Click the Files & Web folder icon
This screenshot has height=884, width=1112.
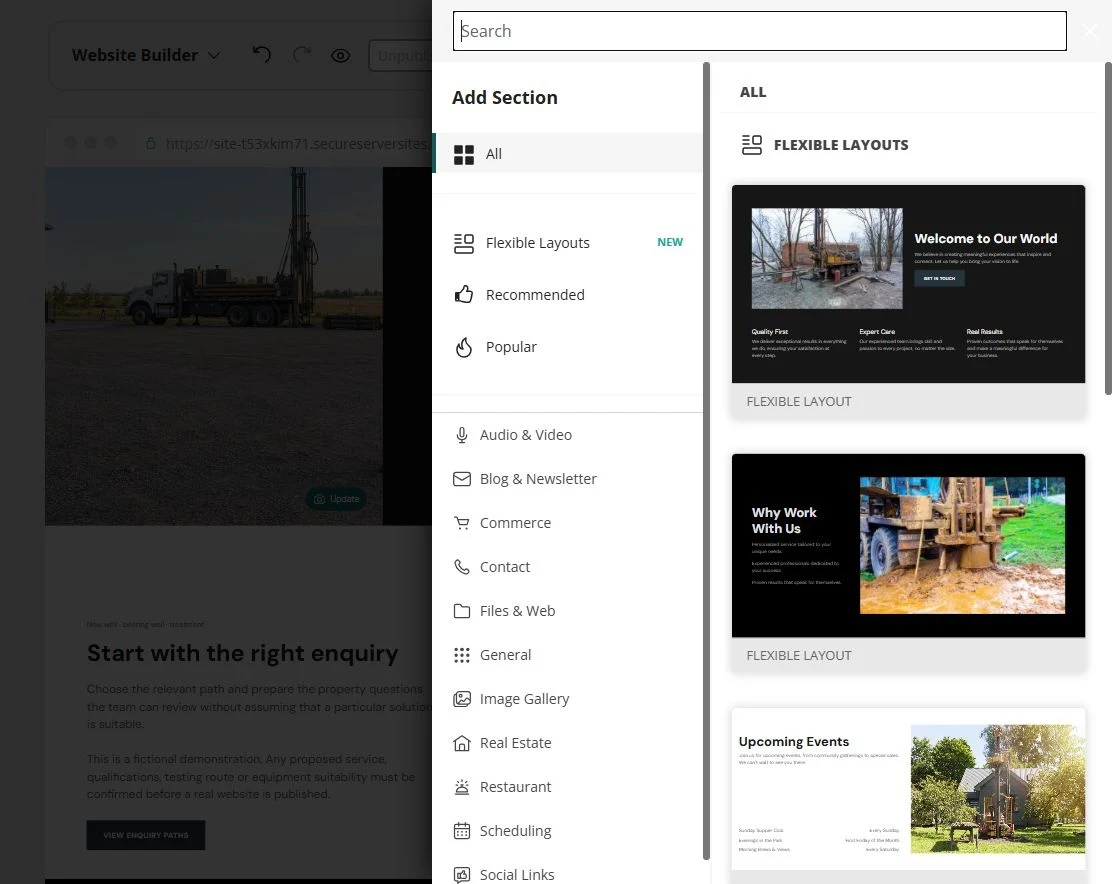point(462,611)
